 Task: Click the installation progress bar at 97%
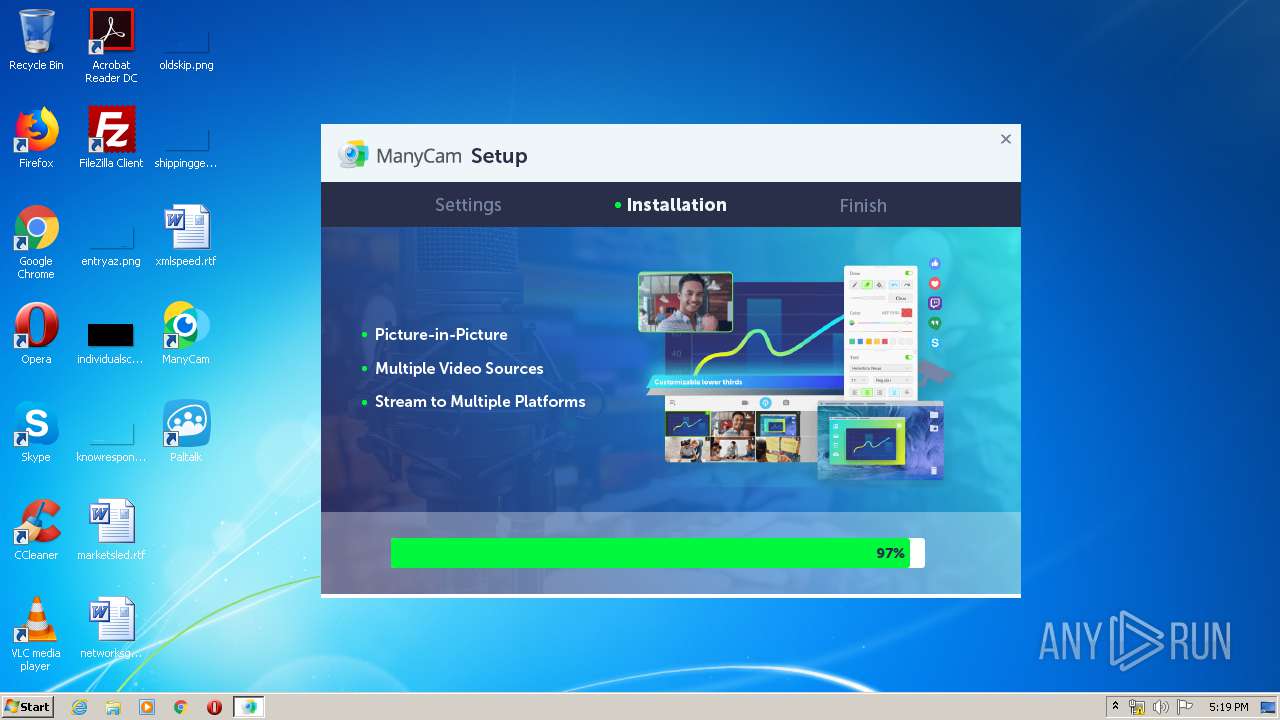coord(658,553)
